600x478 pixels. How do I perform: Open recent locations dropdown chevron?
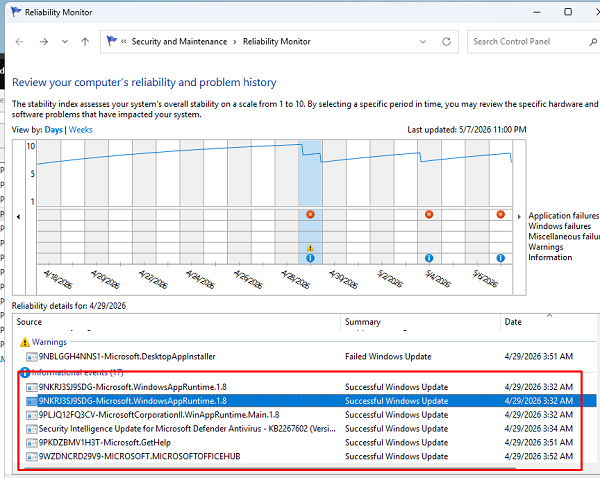(x=65, y=42)
